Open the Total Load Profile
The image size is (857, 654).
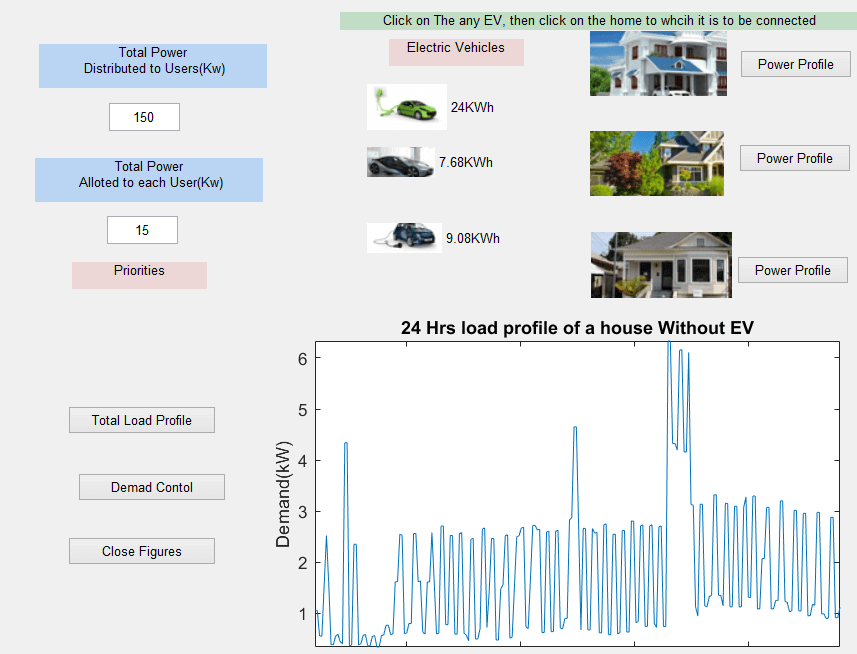141,419
